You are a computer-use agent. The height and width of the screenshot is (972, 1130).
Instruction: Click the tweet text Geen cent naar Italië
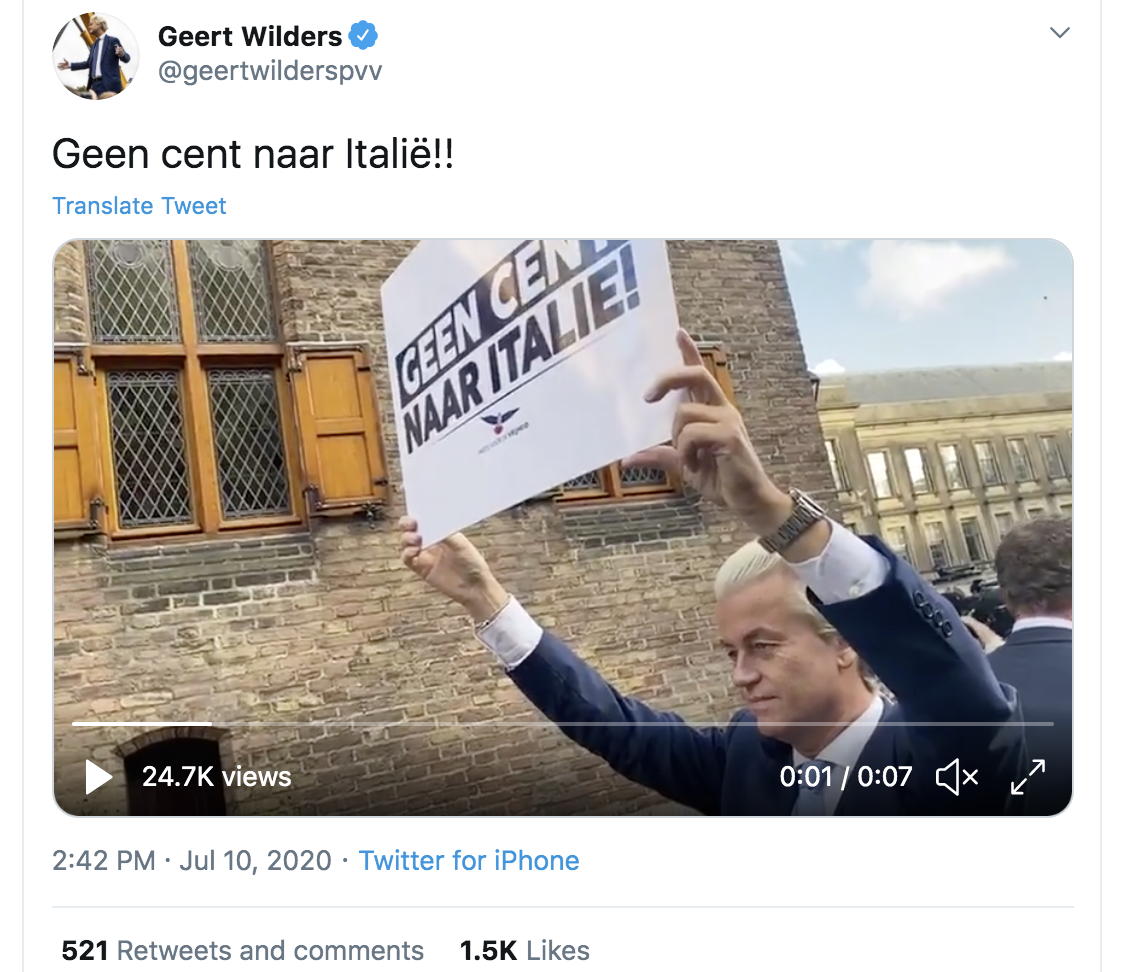tap(253, 154)
